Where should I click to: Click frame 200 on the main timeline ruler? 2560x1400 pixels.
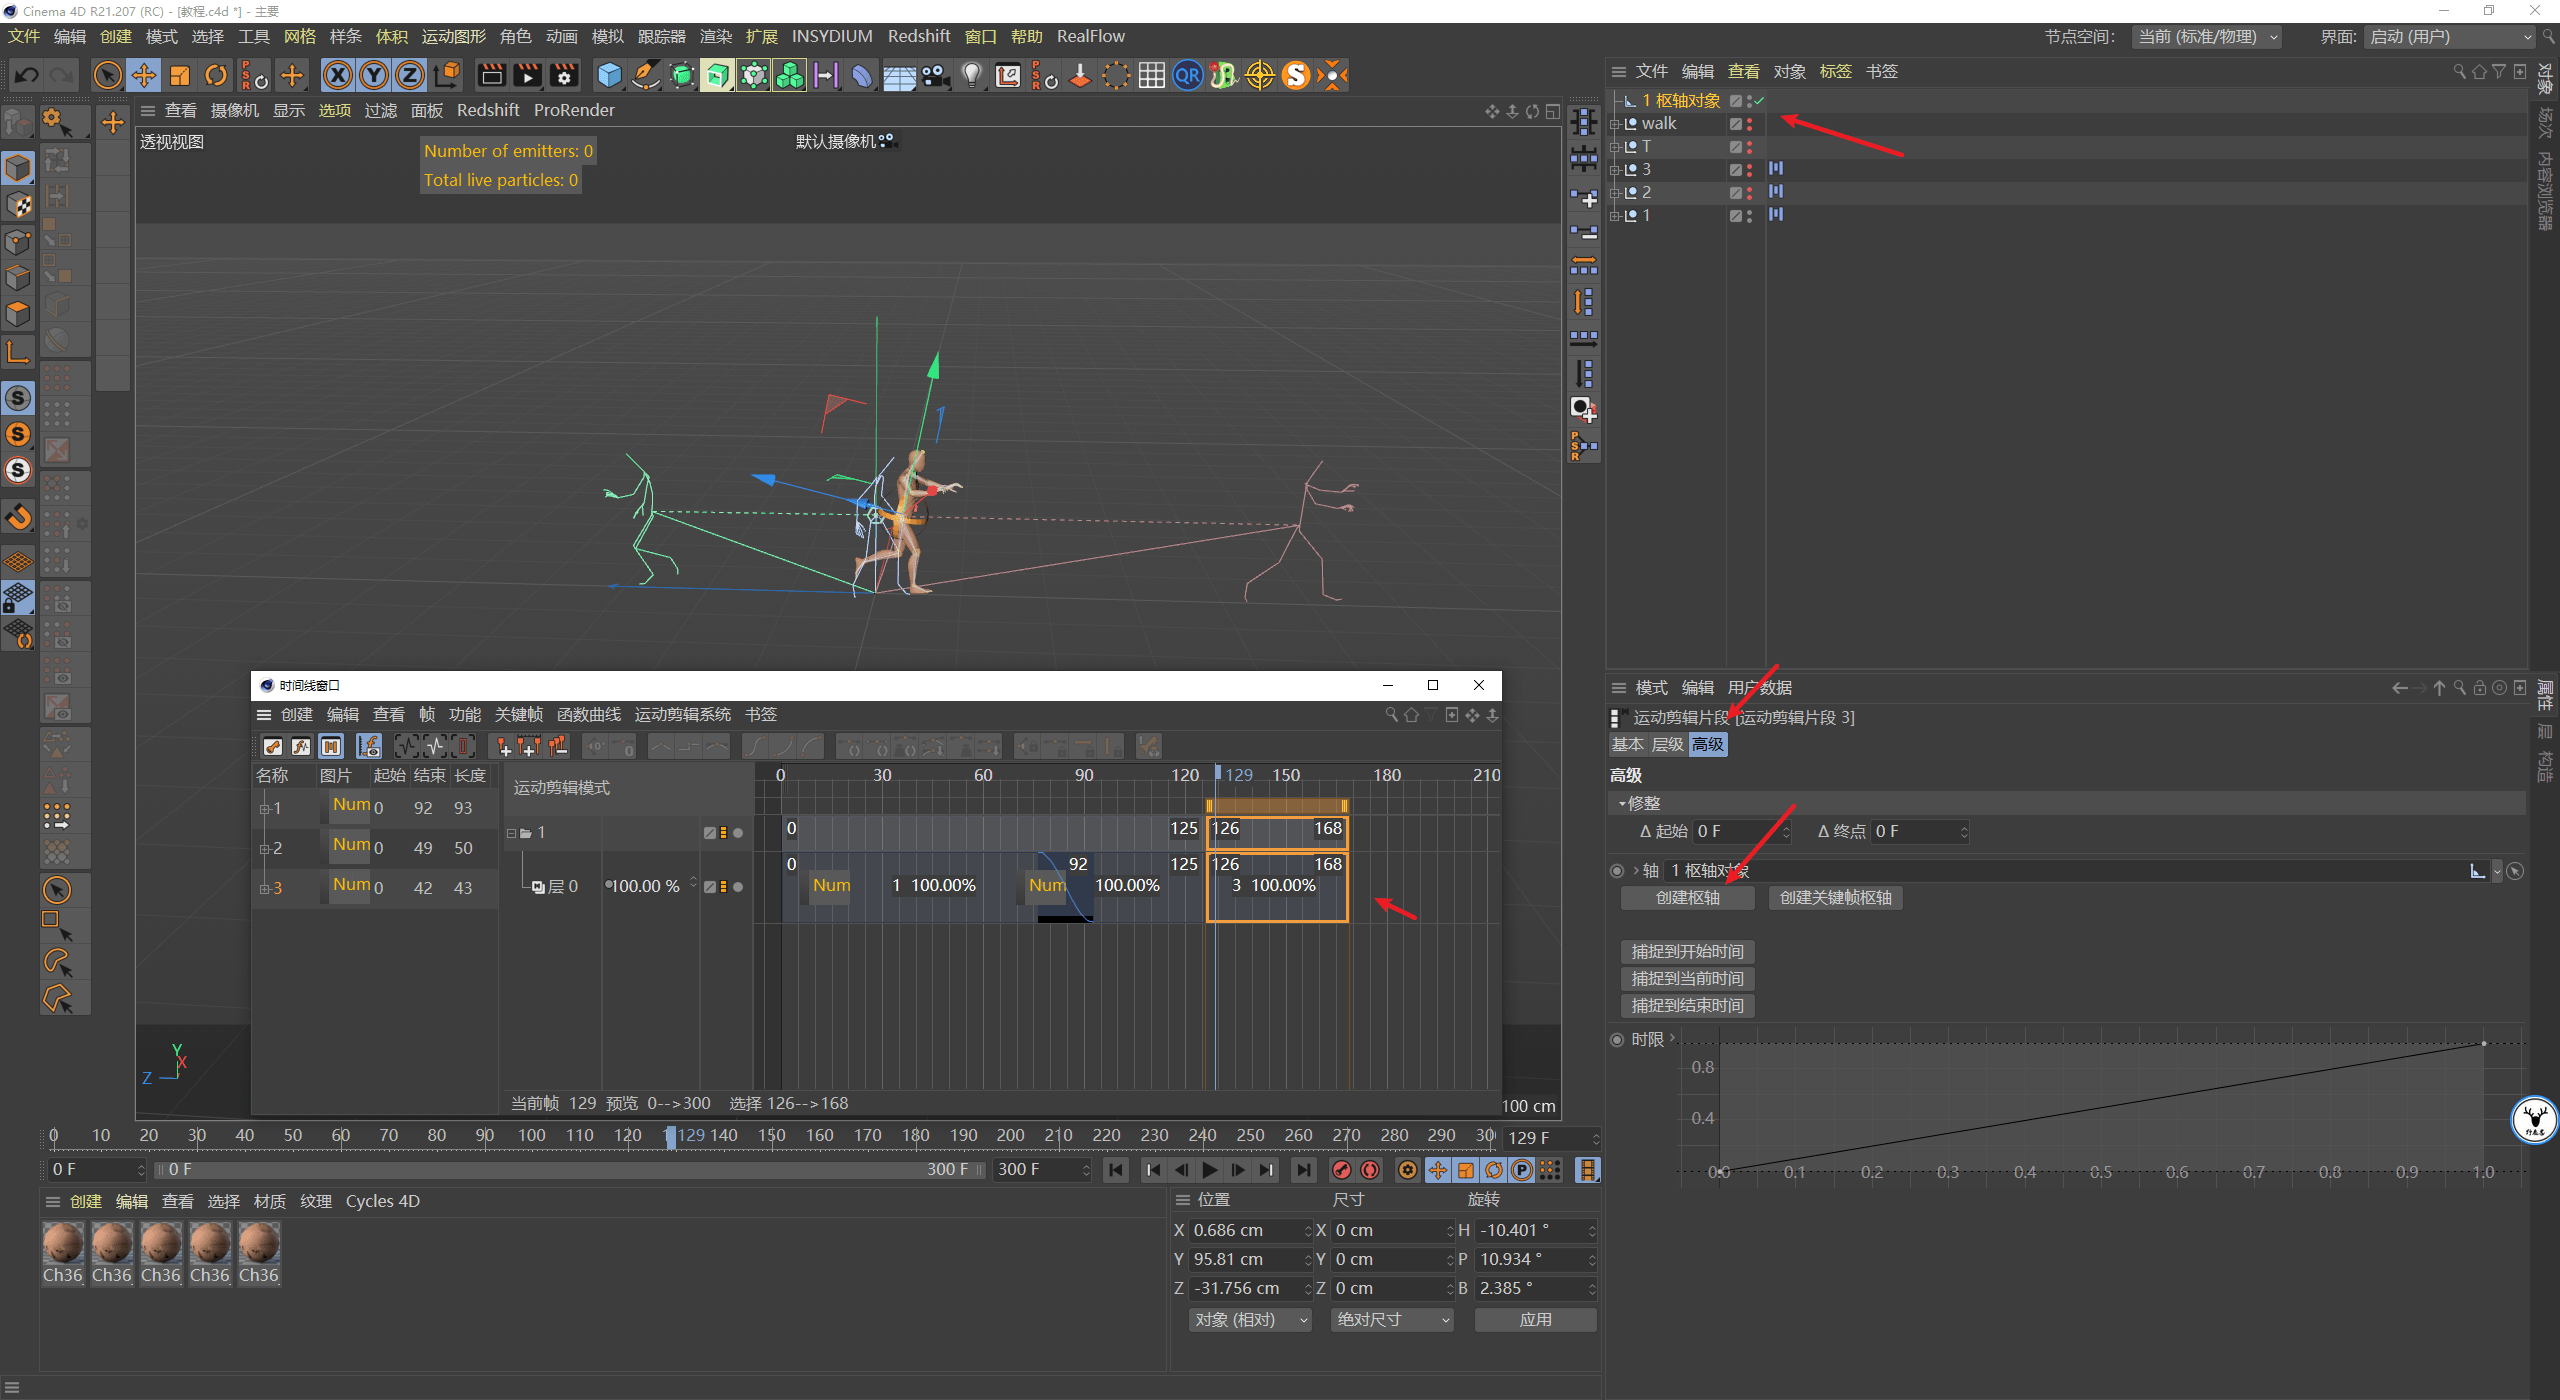click(x=1011, y=1136)
